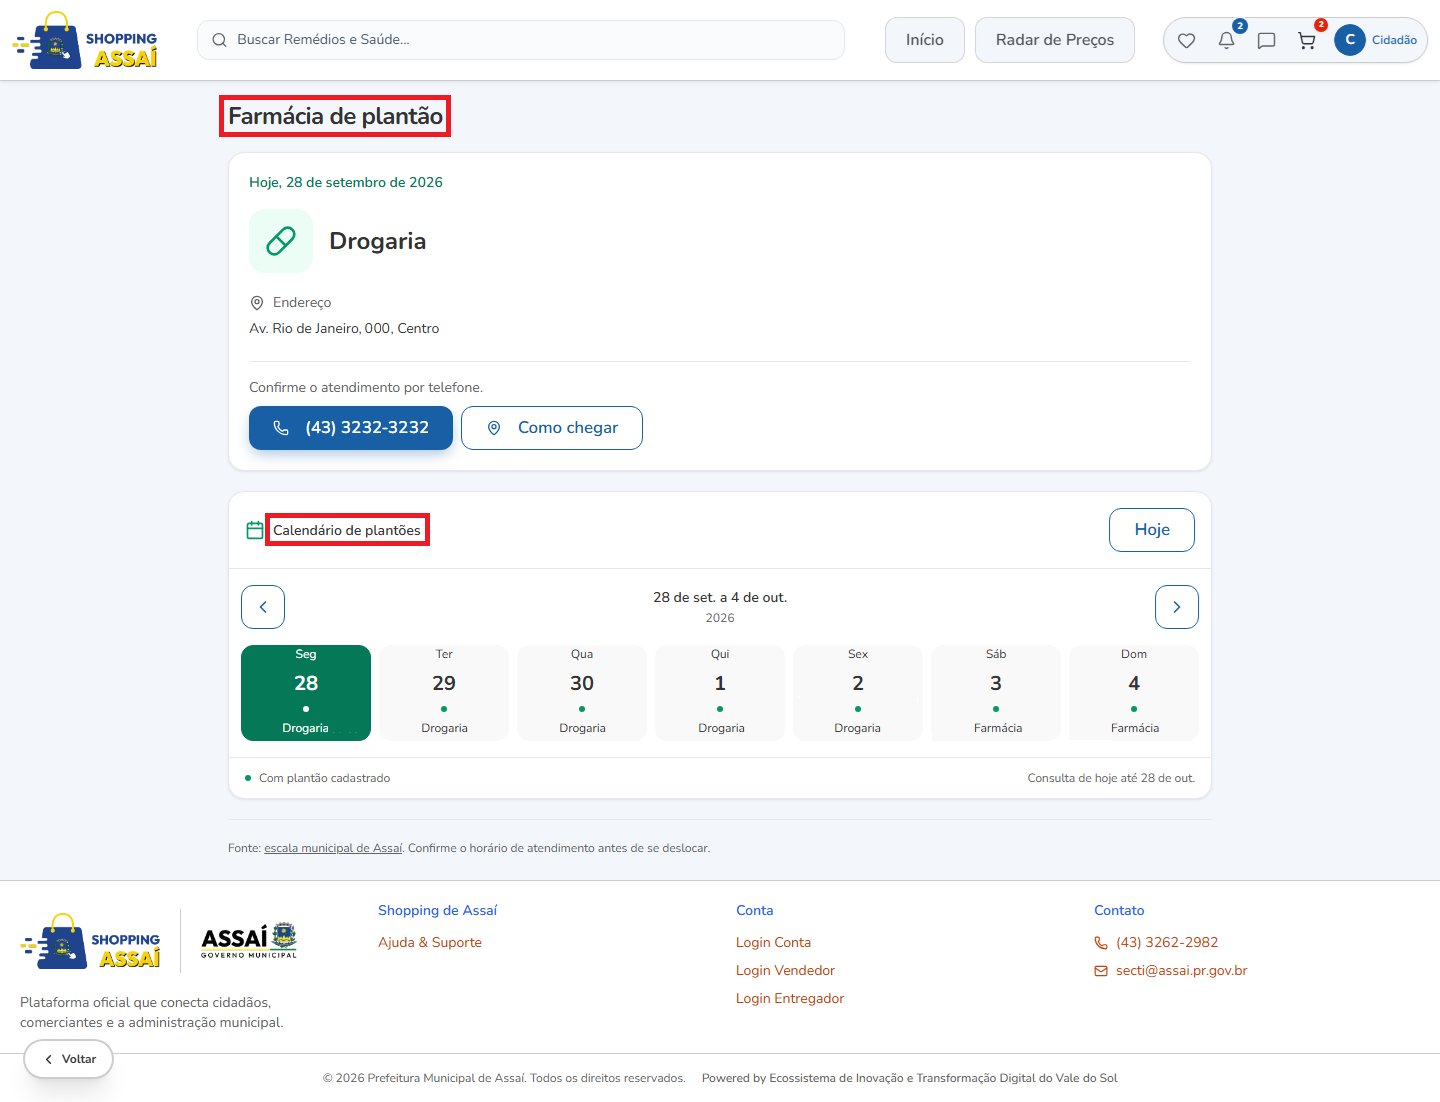Click the Como chegar button
The width and height of the screenshot is (1440, 1102).
coord(552,428)
